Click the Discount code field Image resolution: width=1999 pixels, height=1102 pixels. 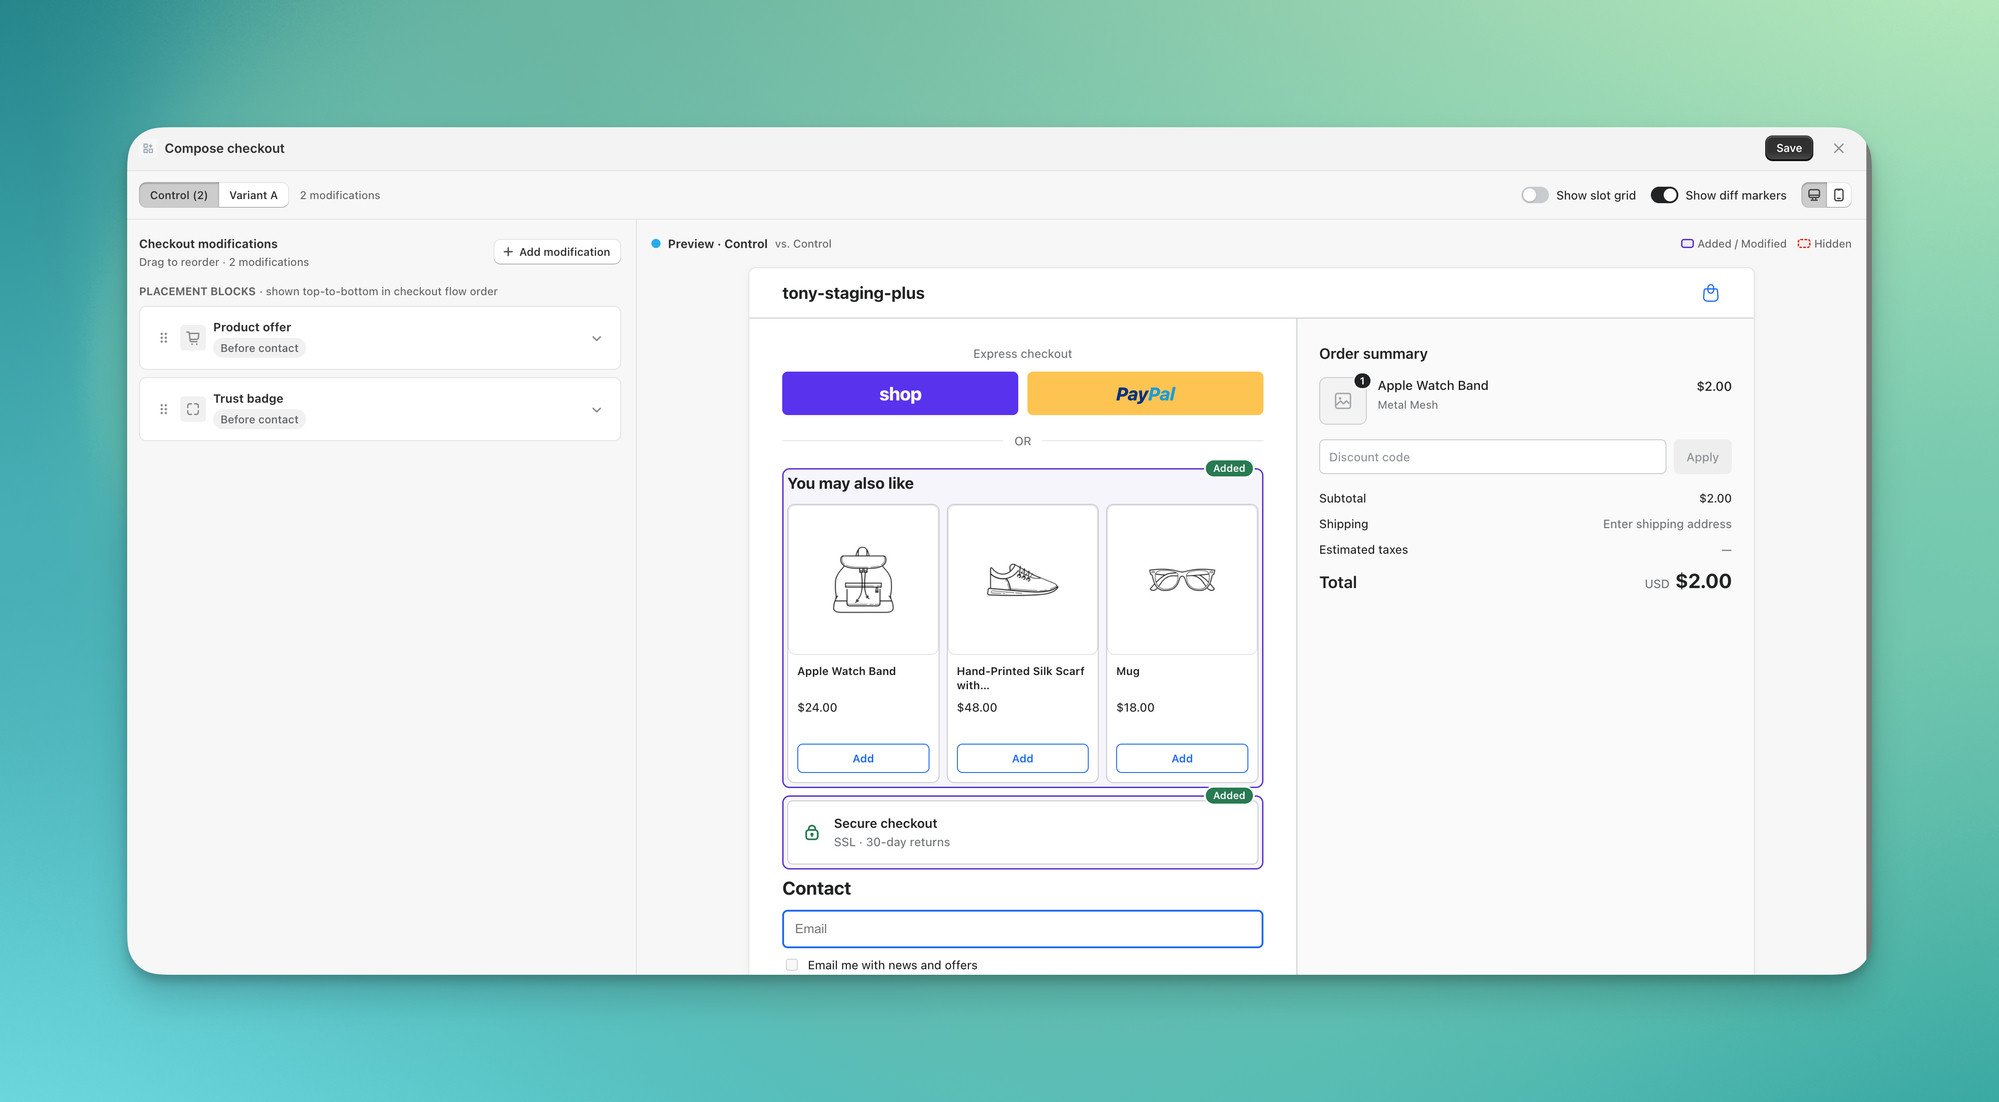(1492, 457)
